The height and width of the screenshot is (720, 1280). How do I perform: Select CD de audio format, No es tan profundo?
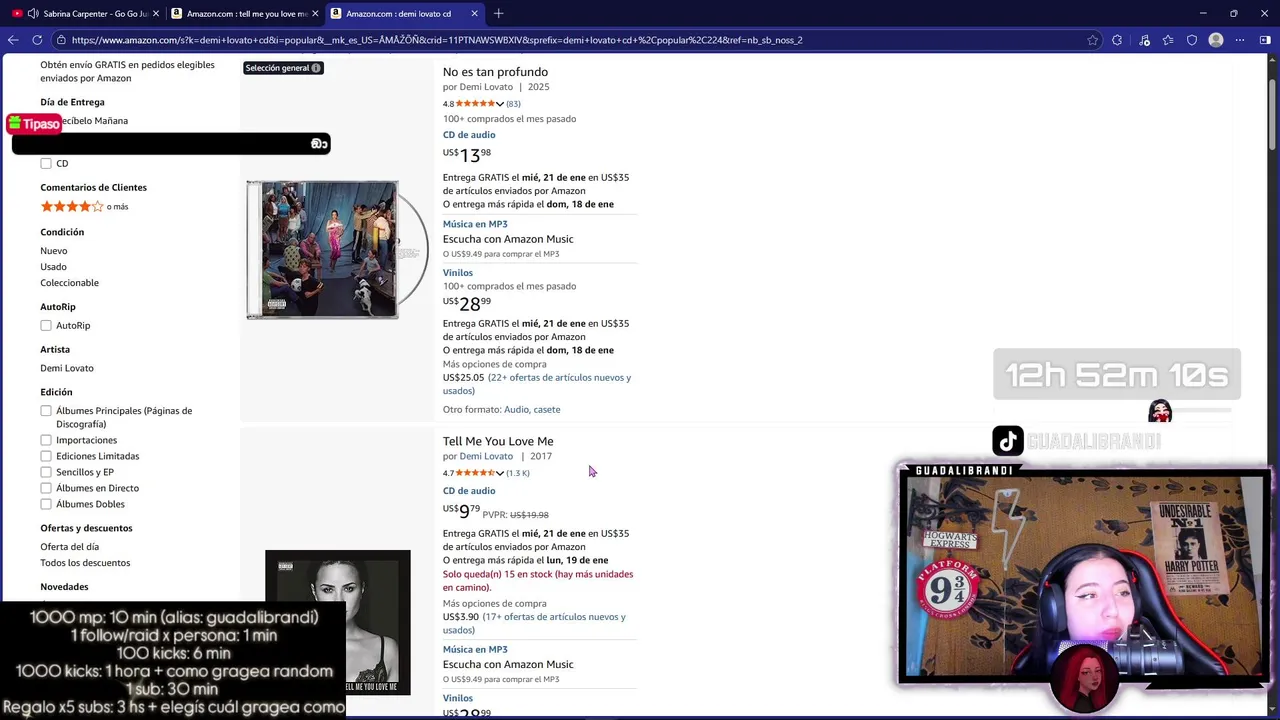pyautogui.click(x=469, y=135)
